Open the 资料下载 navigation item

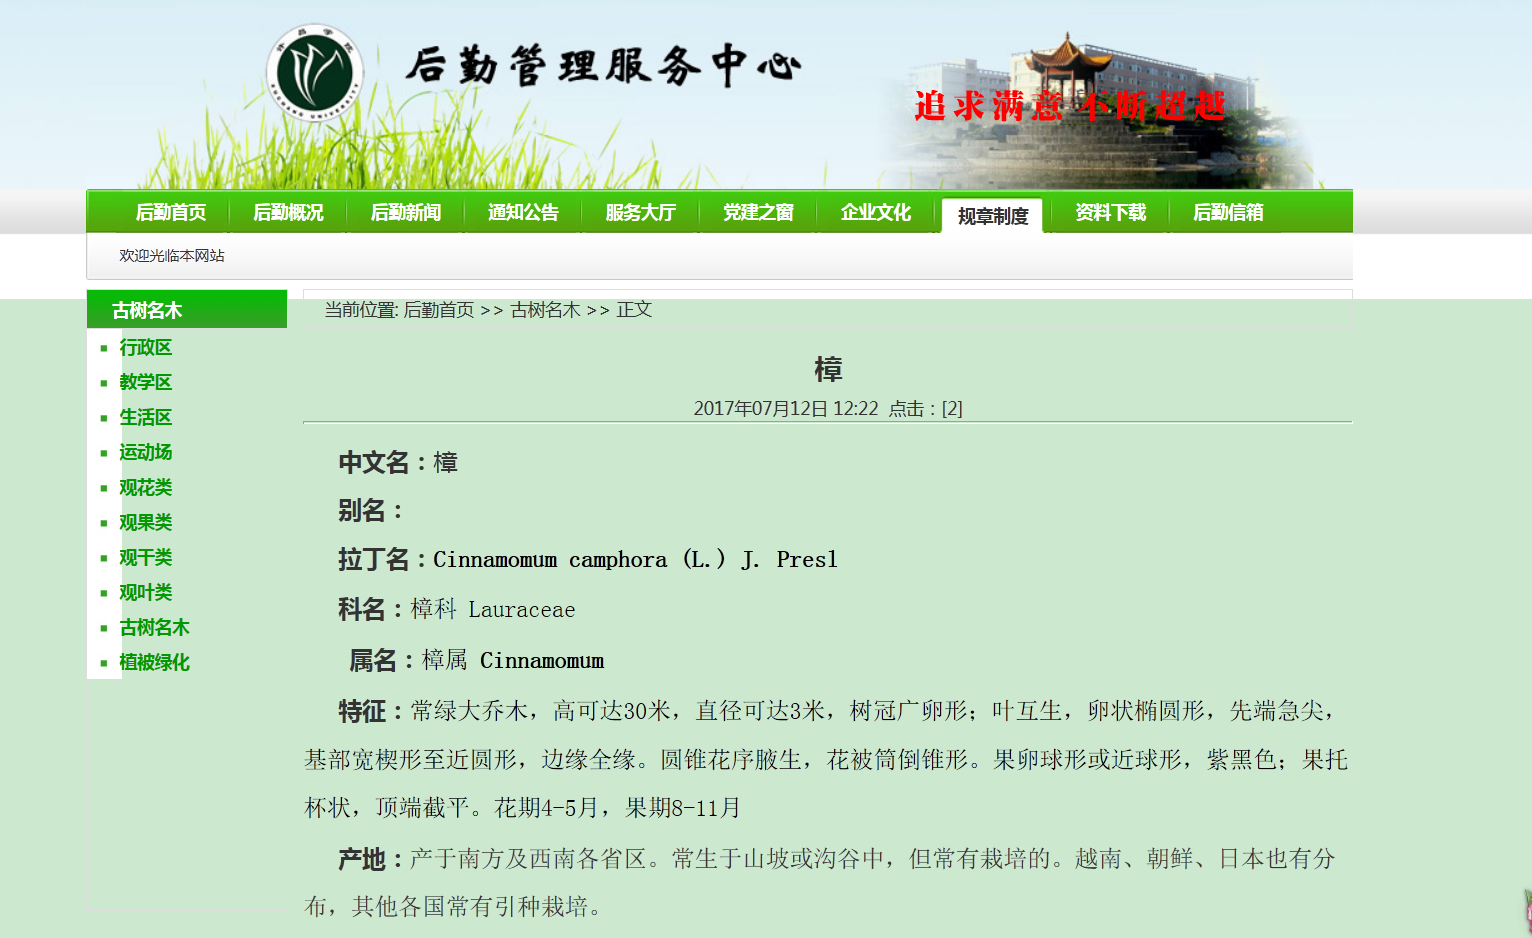pos(1111,213)
